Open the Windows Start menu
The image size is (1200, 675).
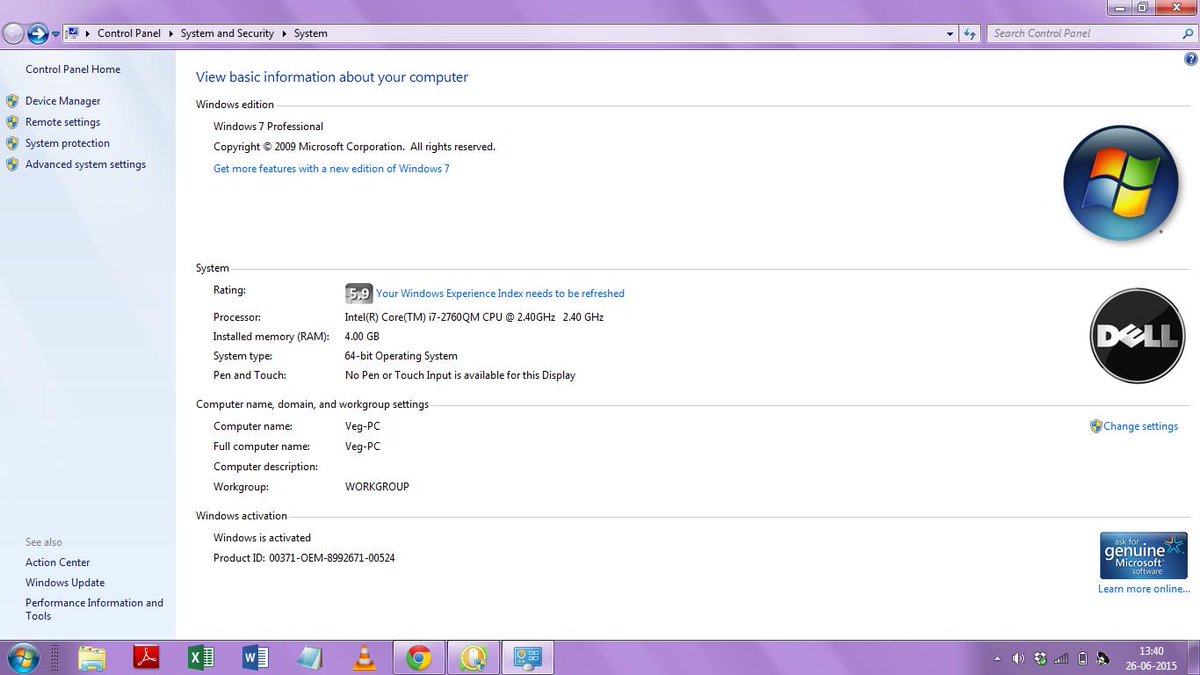pyautogui.click(x=21, y=657)
